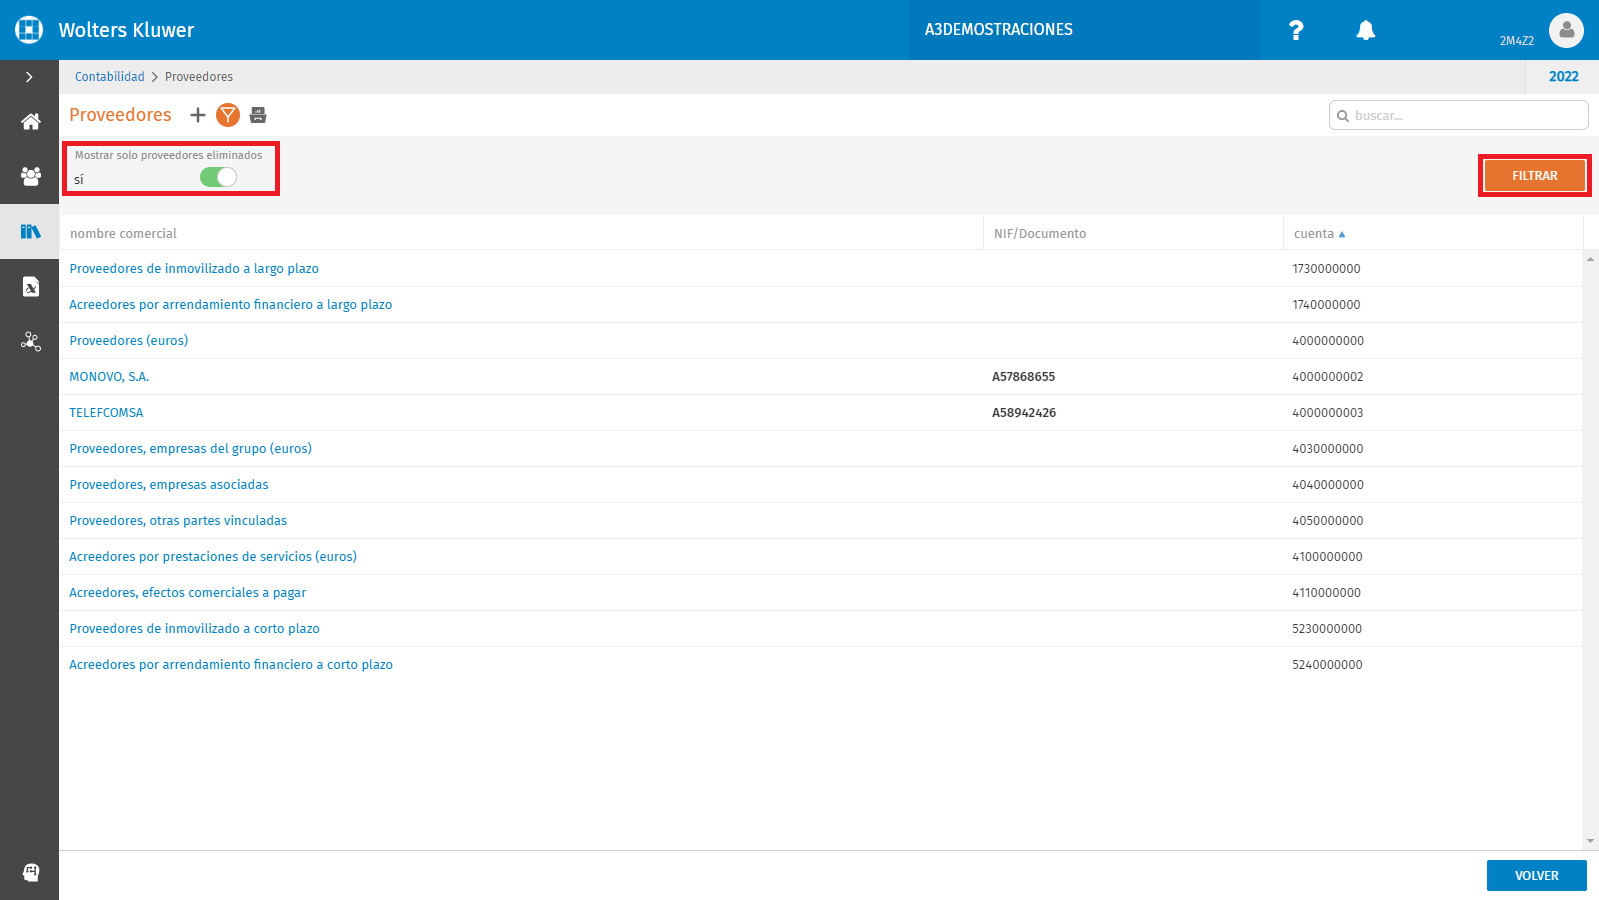Open A3DEMOSTRACIONES company selector
The width and height of the screenshot is (1599, 900).
coord(998,30)
